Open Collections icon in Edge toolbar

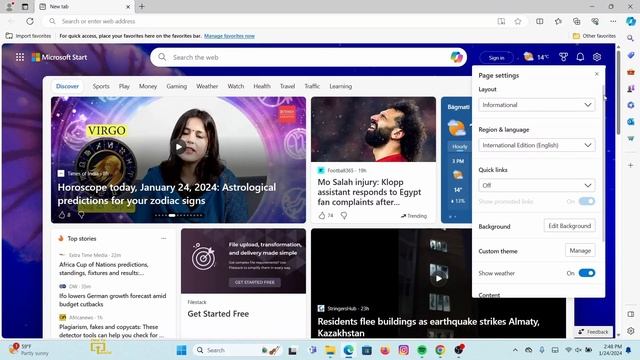pyautogui.click(x=576, y=21)
